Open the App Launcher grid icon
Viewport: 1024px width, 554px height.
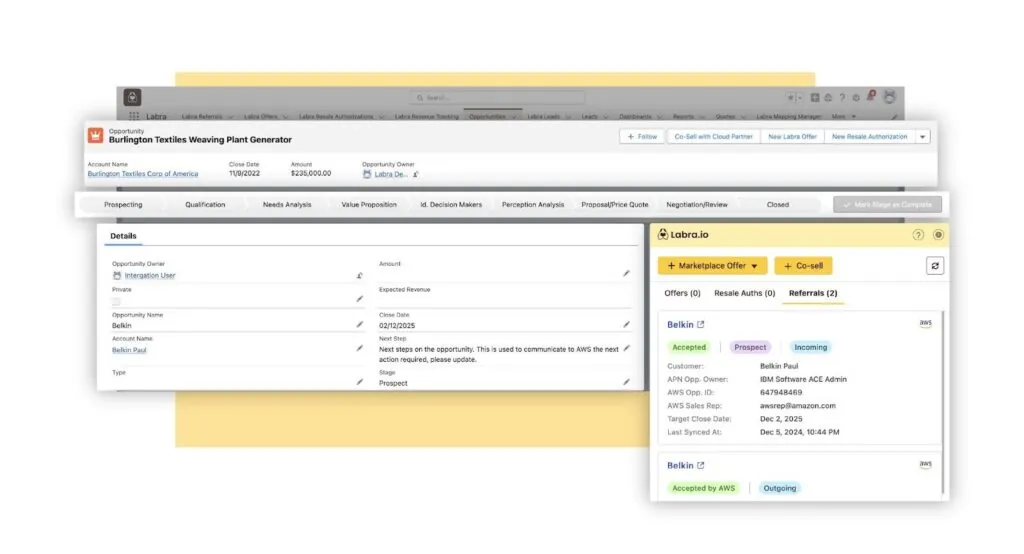[134, 116]
